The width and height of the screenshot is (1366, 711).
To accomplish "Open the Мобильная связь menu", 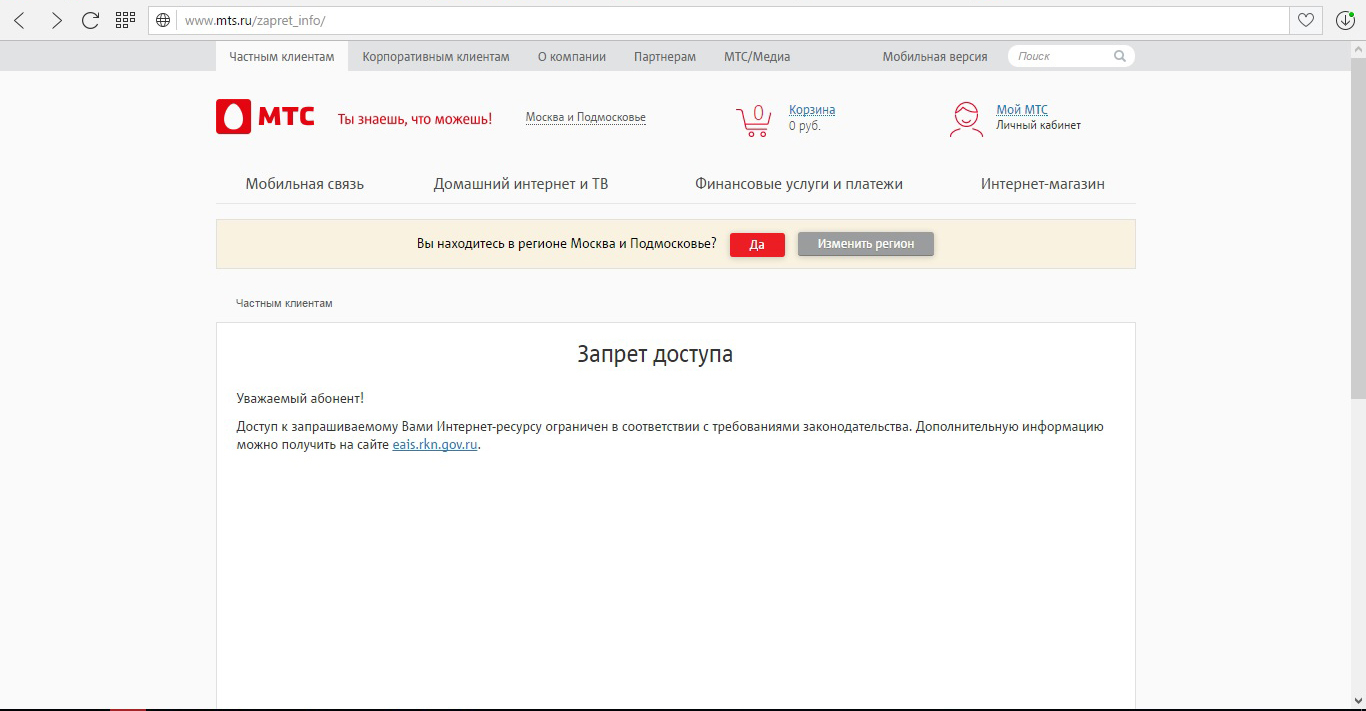I will [x=305, y=184].
